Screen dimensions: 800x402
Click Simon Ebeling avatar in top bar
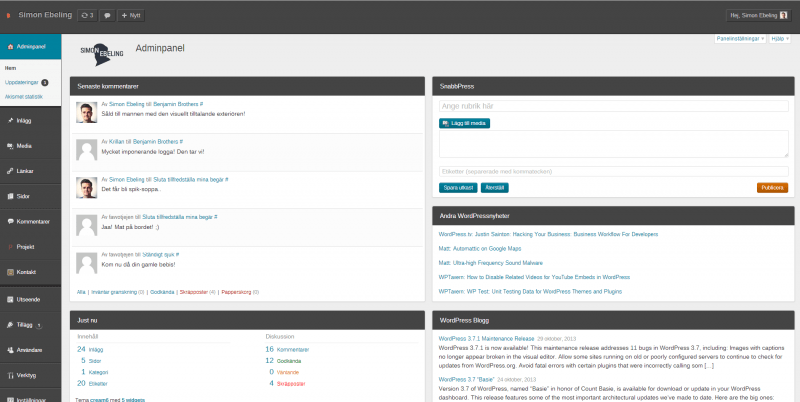[783, 15]
